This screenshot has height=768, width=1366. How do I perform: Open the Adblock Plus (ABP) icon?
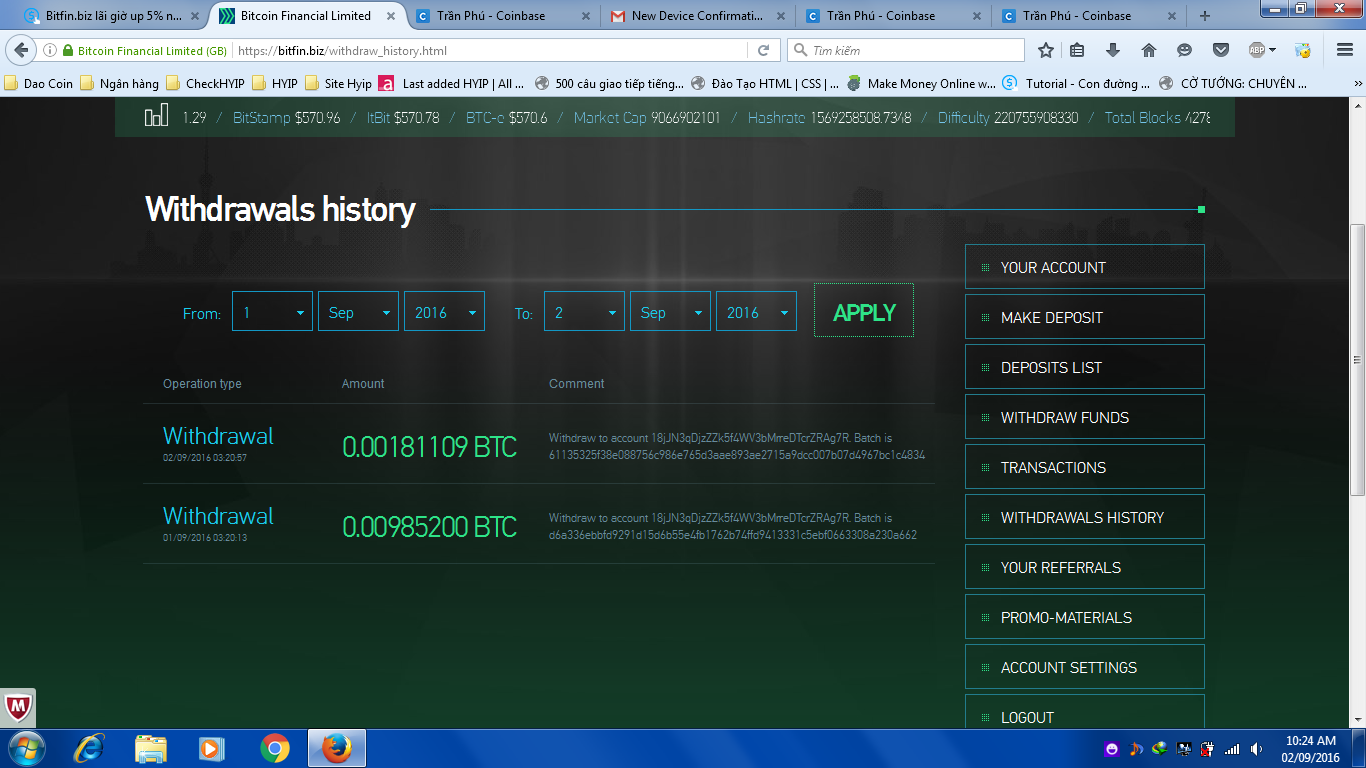tap(1257, 50)
